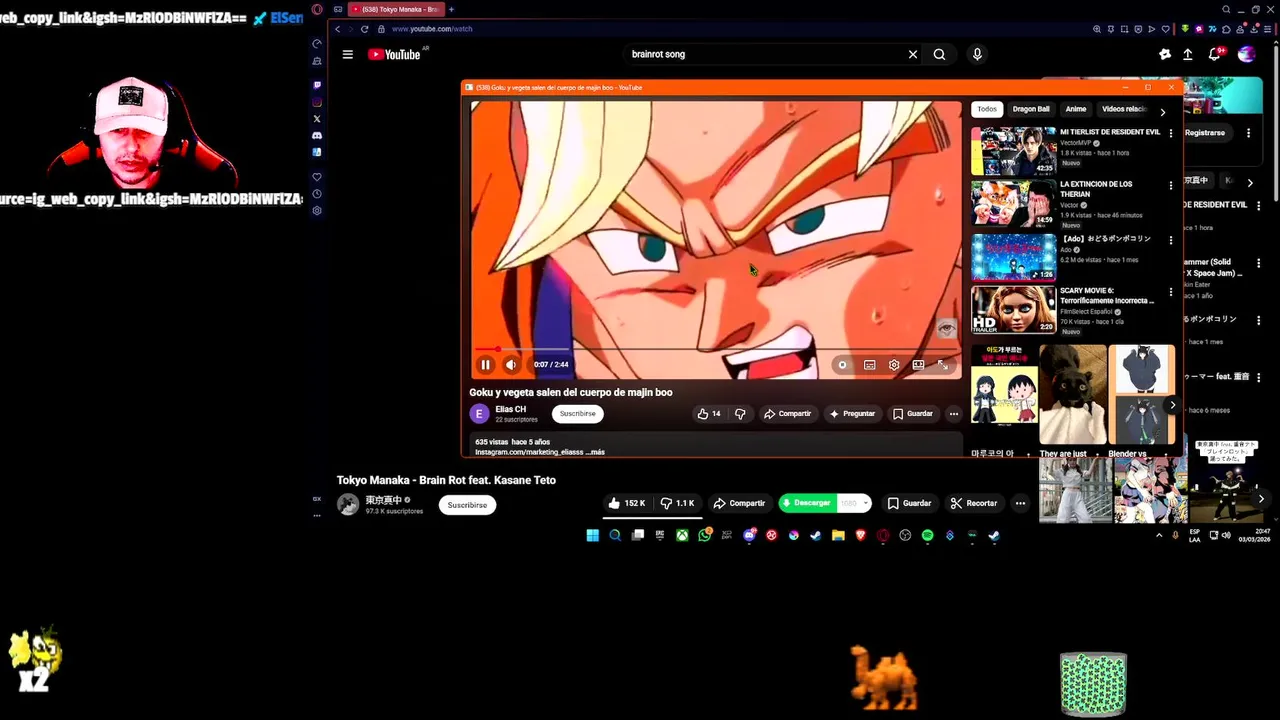Open Spotify from taskbar
1280x720 pixels.
click(x=927, y=536)
